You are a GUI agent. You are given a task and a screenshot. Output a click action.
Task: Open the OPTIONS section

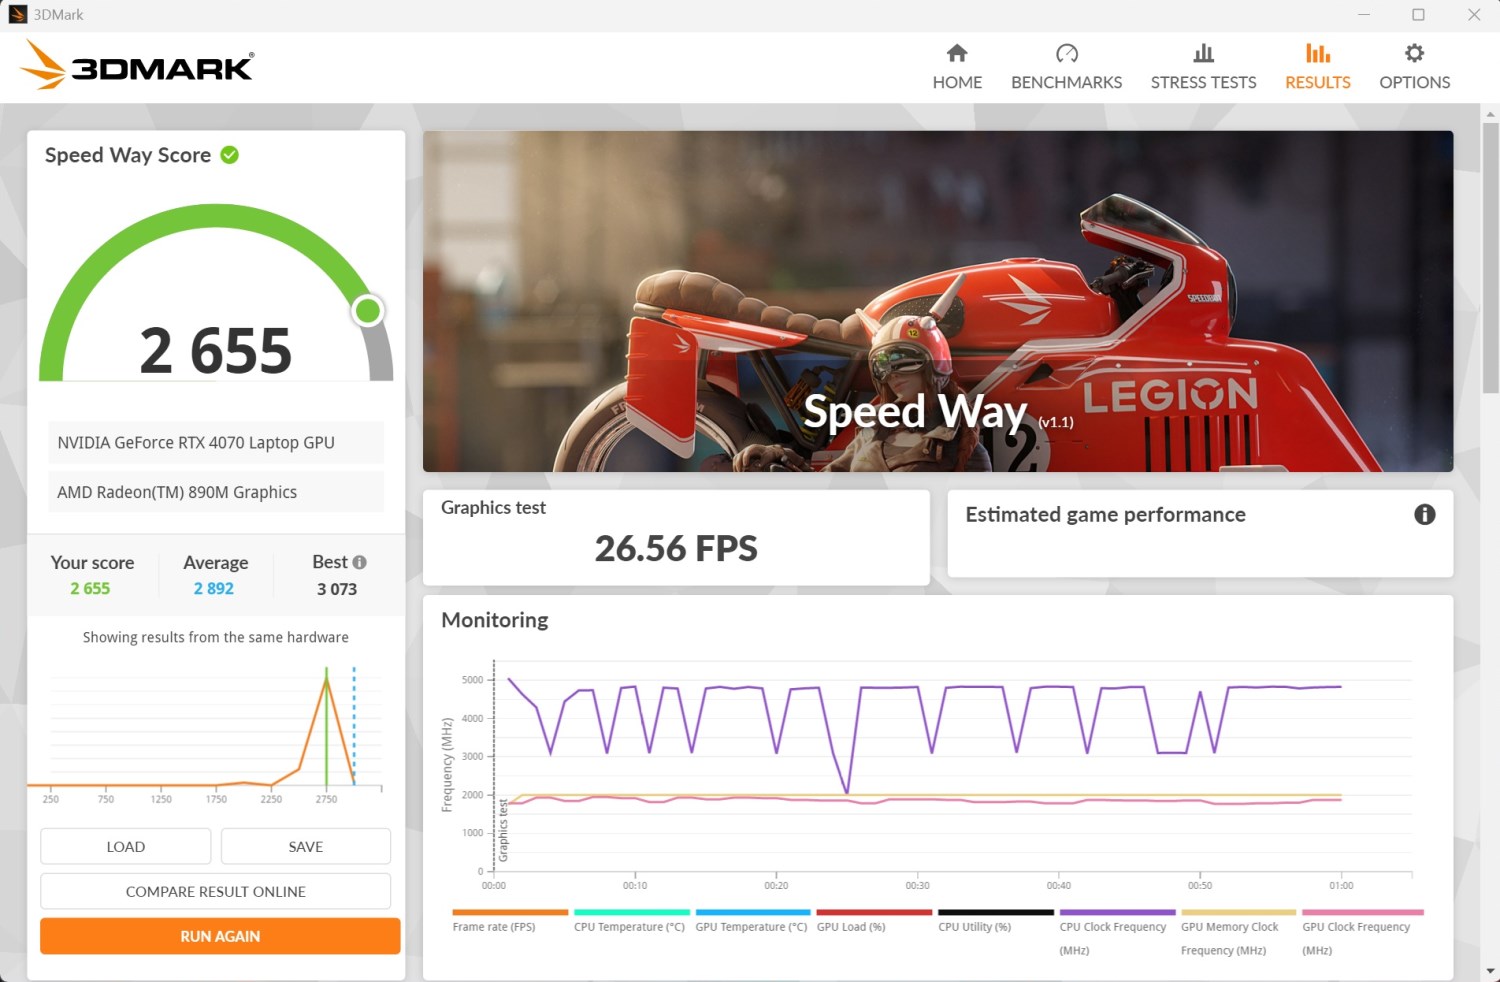[x=1414, y=67]
